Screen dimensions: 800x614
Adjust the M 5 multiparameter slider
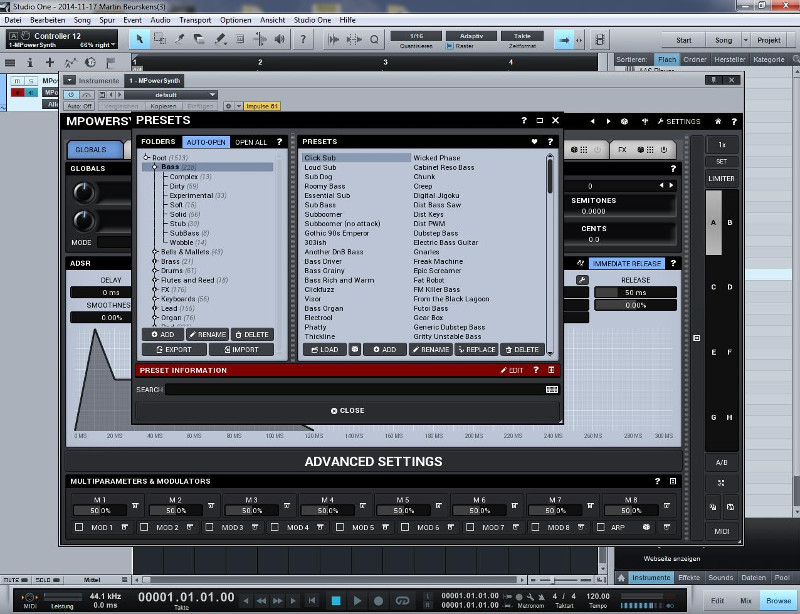[x=403, y=510]
